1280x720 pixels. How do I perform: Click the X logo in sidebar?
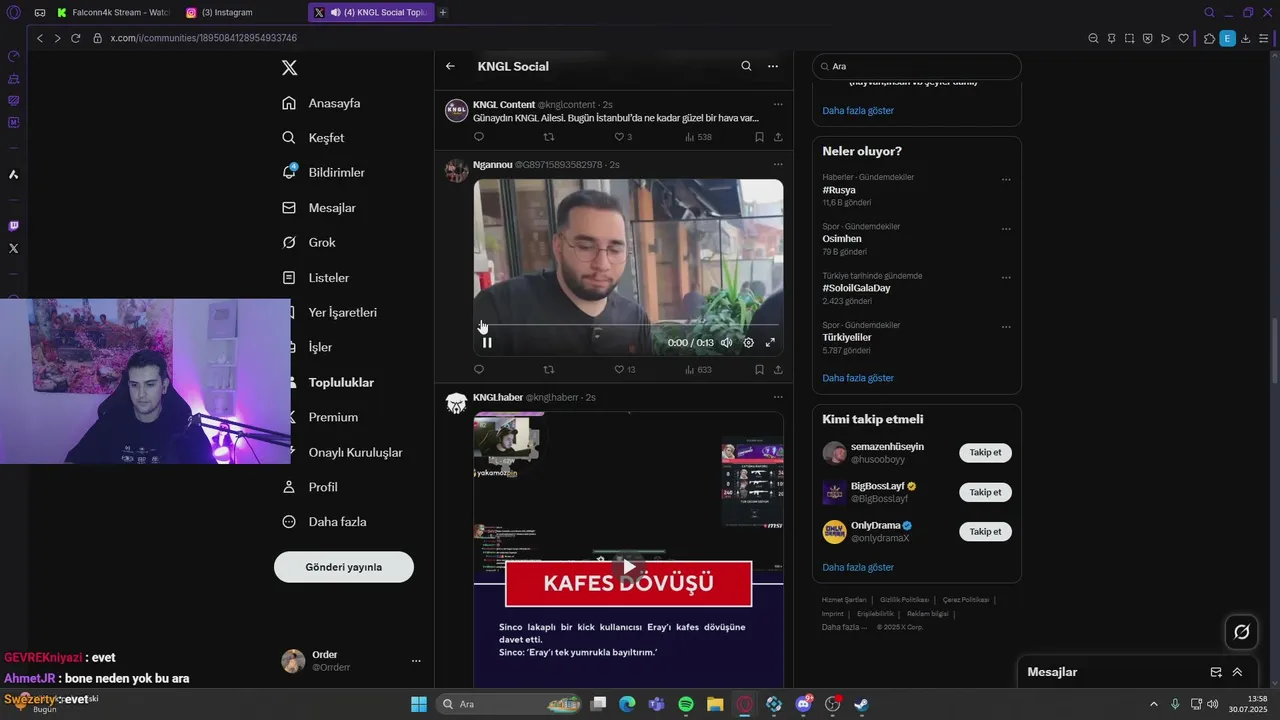pyautogui.click(x=289, y=68)
